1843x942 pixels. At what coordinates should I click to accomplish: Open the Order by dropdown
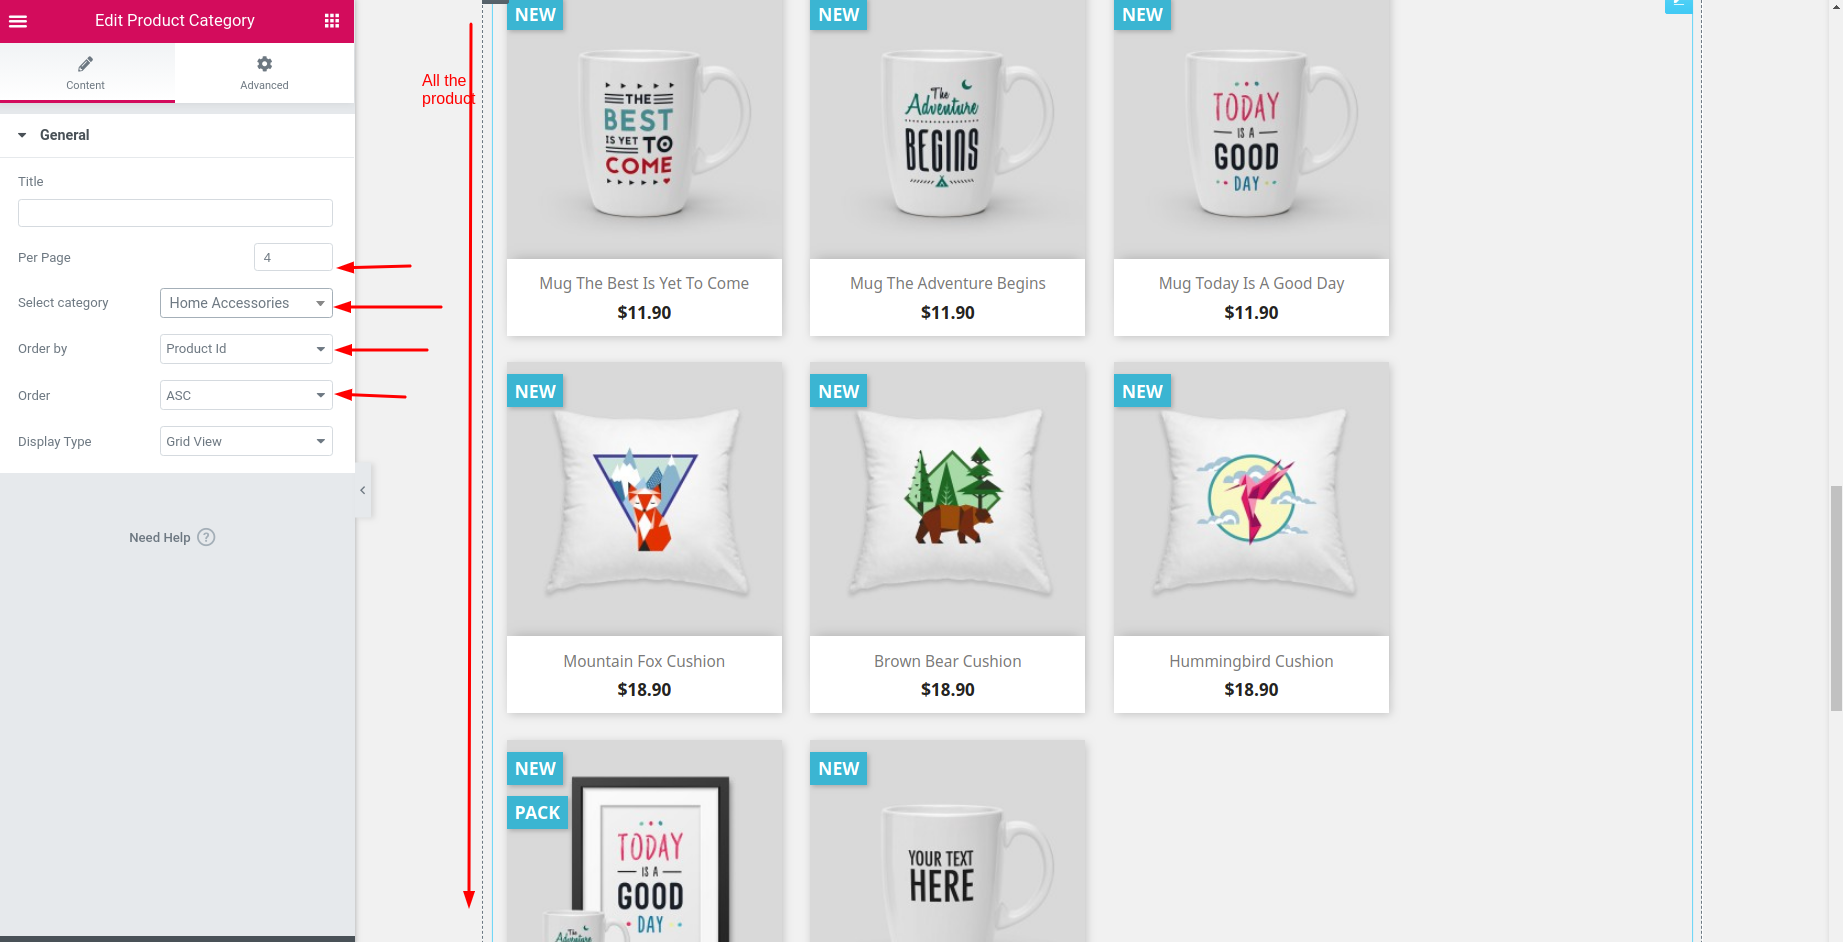point(246,349)
